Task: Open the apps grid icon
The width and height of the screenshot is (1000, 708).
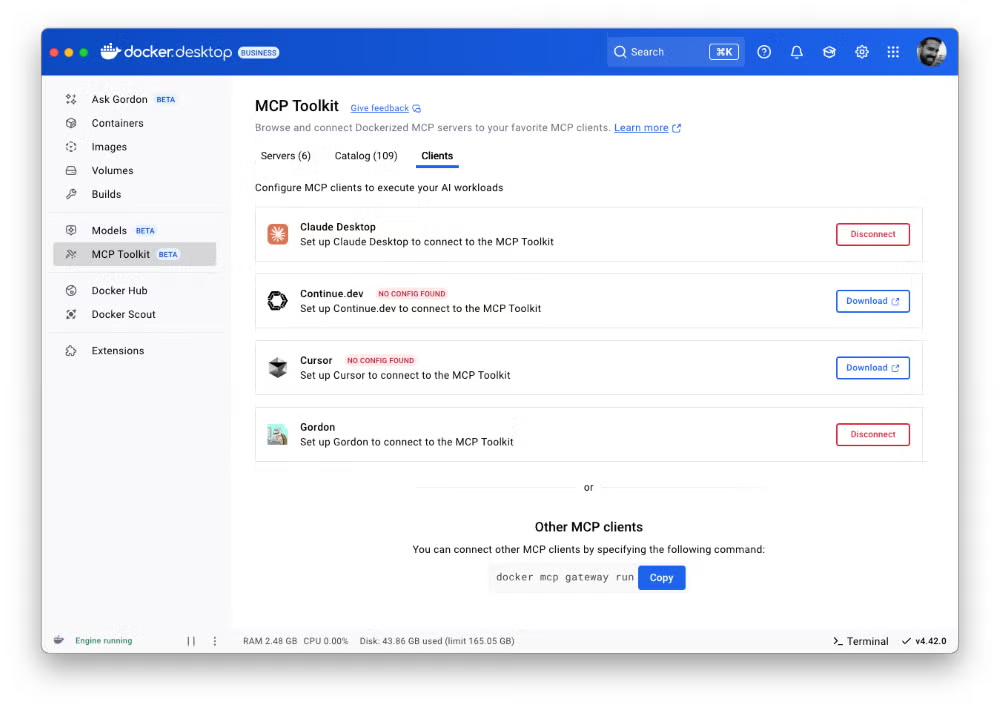Action: point(893,52)
